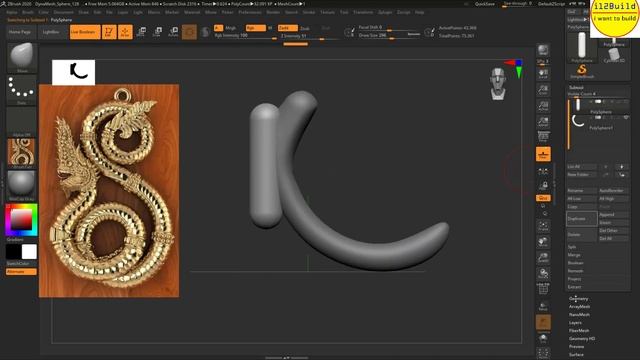This screenshot has width=640, height=360.
Task: Open the MatCap Gray material selector
Action: click(22, 185)
